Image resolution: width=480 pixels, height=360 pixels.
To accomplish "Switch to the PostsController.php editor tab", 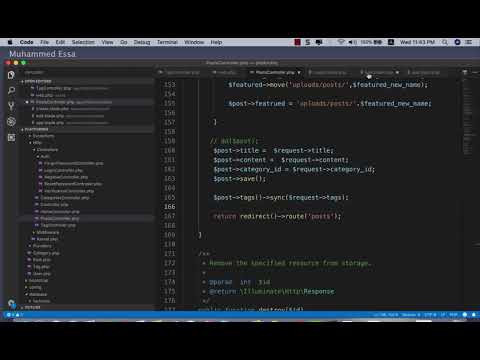I will pyautogui.click(x=275, y=72).
